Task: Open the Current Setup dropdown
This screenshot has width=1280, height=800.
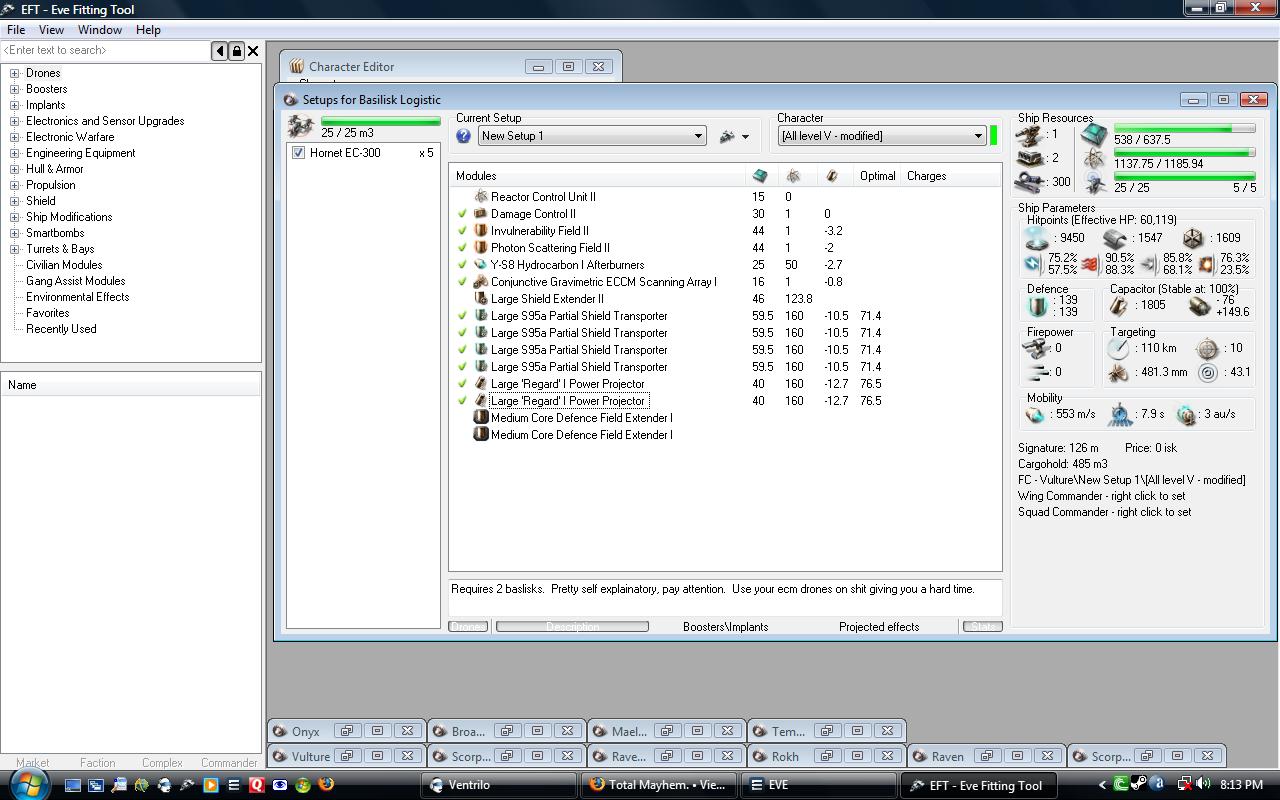Action: point(698,136)
